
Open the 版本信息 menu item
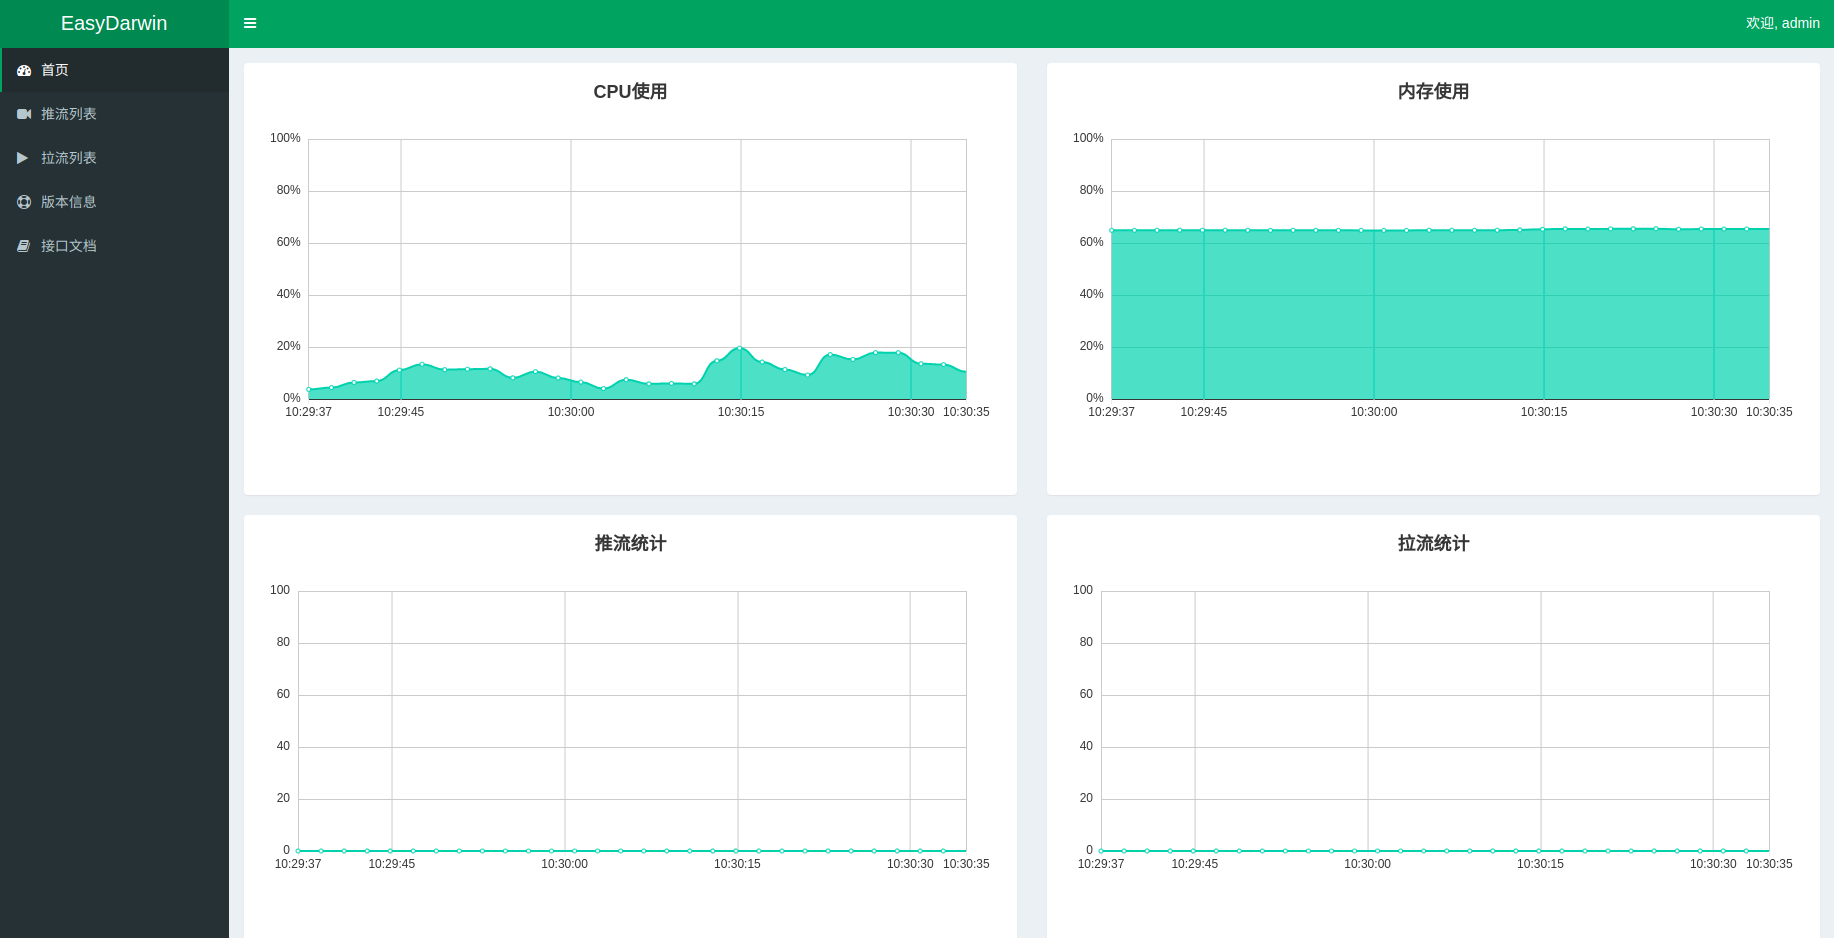point(114,202)
